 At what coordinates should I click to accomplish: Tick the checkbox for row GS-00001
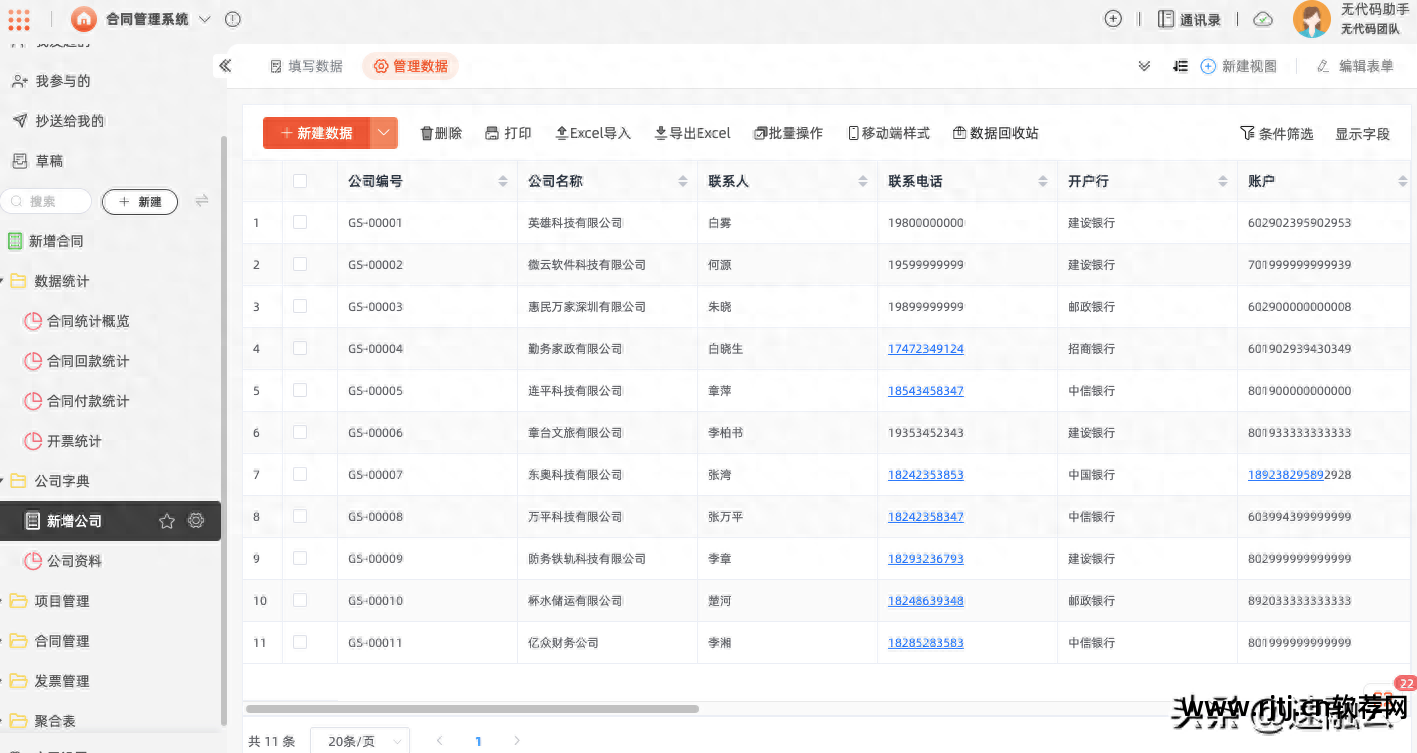click(300, 222)
